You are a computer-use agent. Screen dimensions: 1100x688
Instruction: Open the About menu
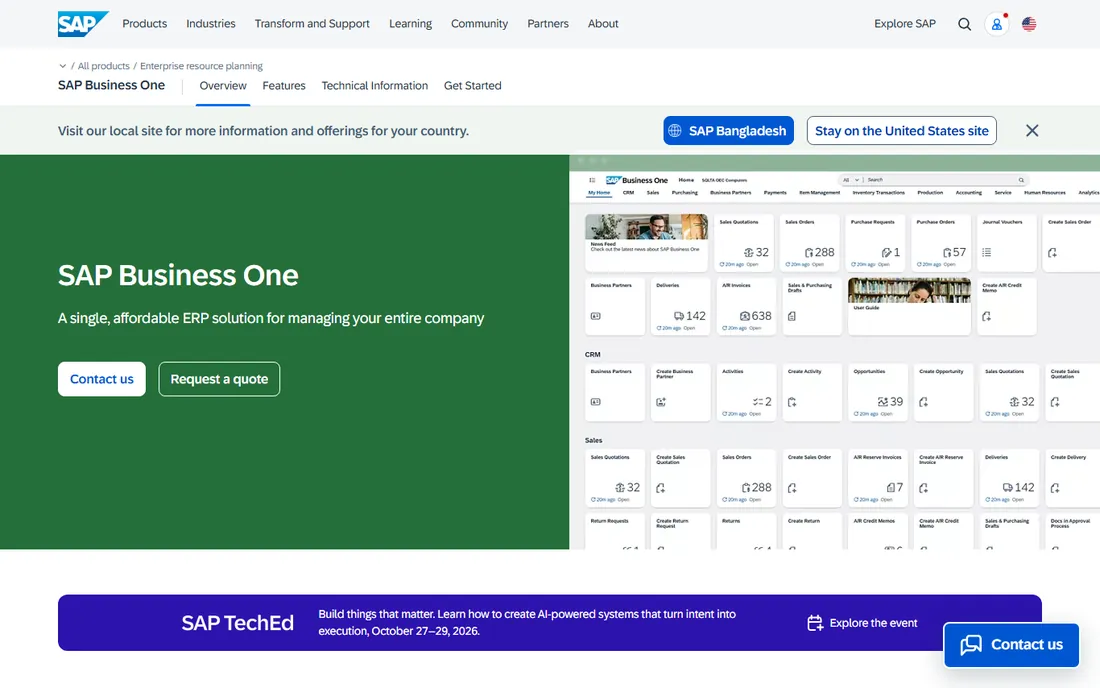tap(603, 24)
